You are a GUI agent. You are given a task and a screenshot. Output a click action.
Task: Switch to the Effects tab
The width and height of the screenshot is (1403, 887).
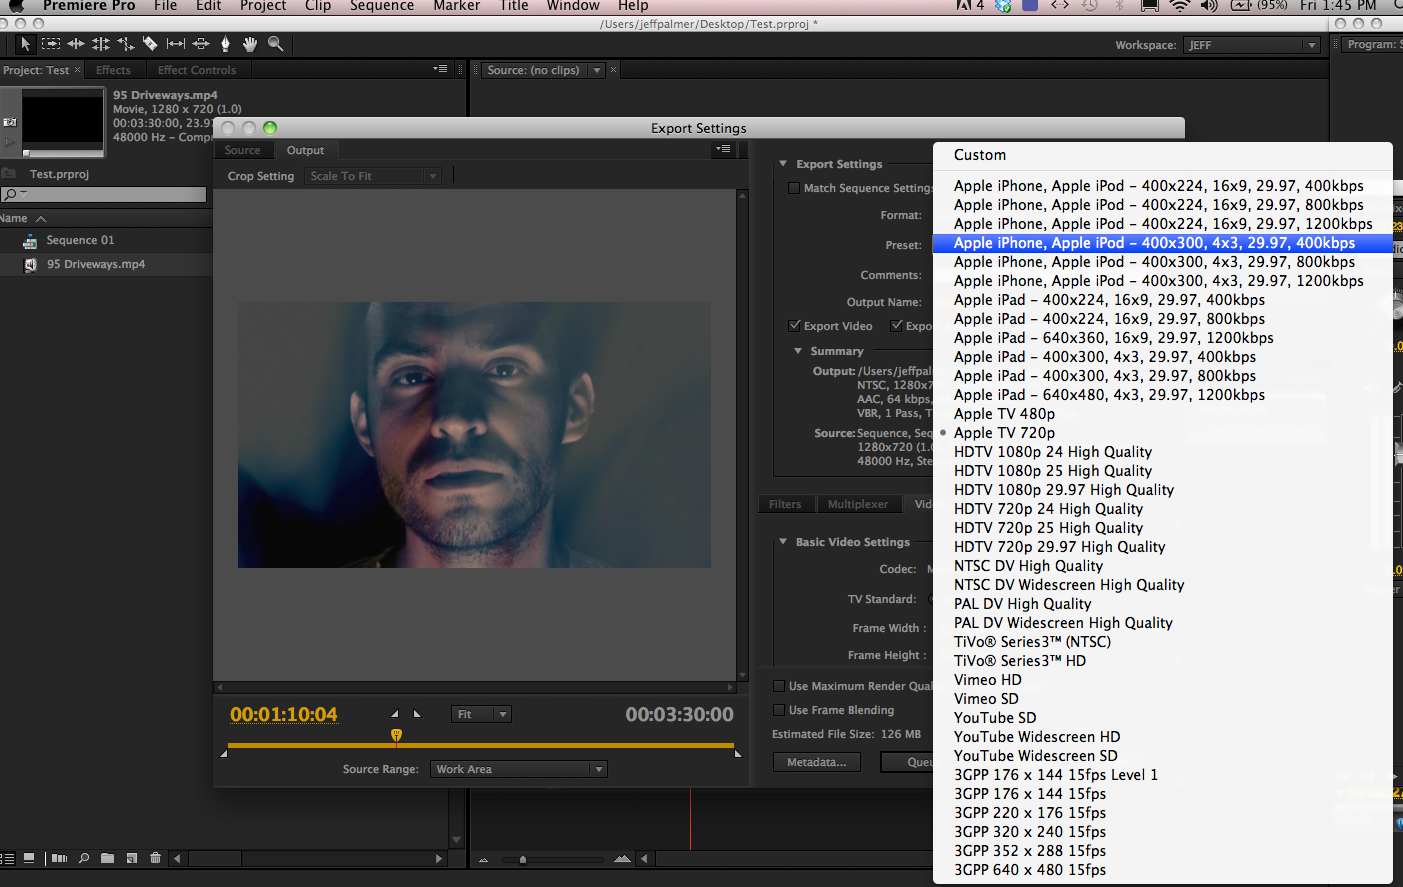pyautogui.click(x=113, y=70)
